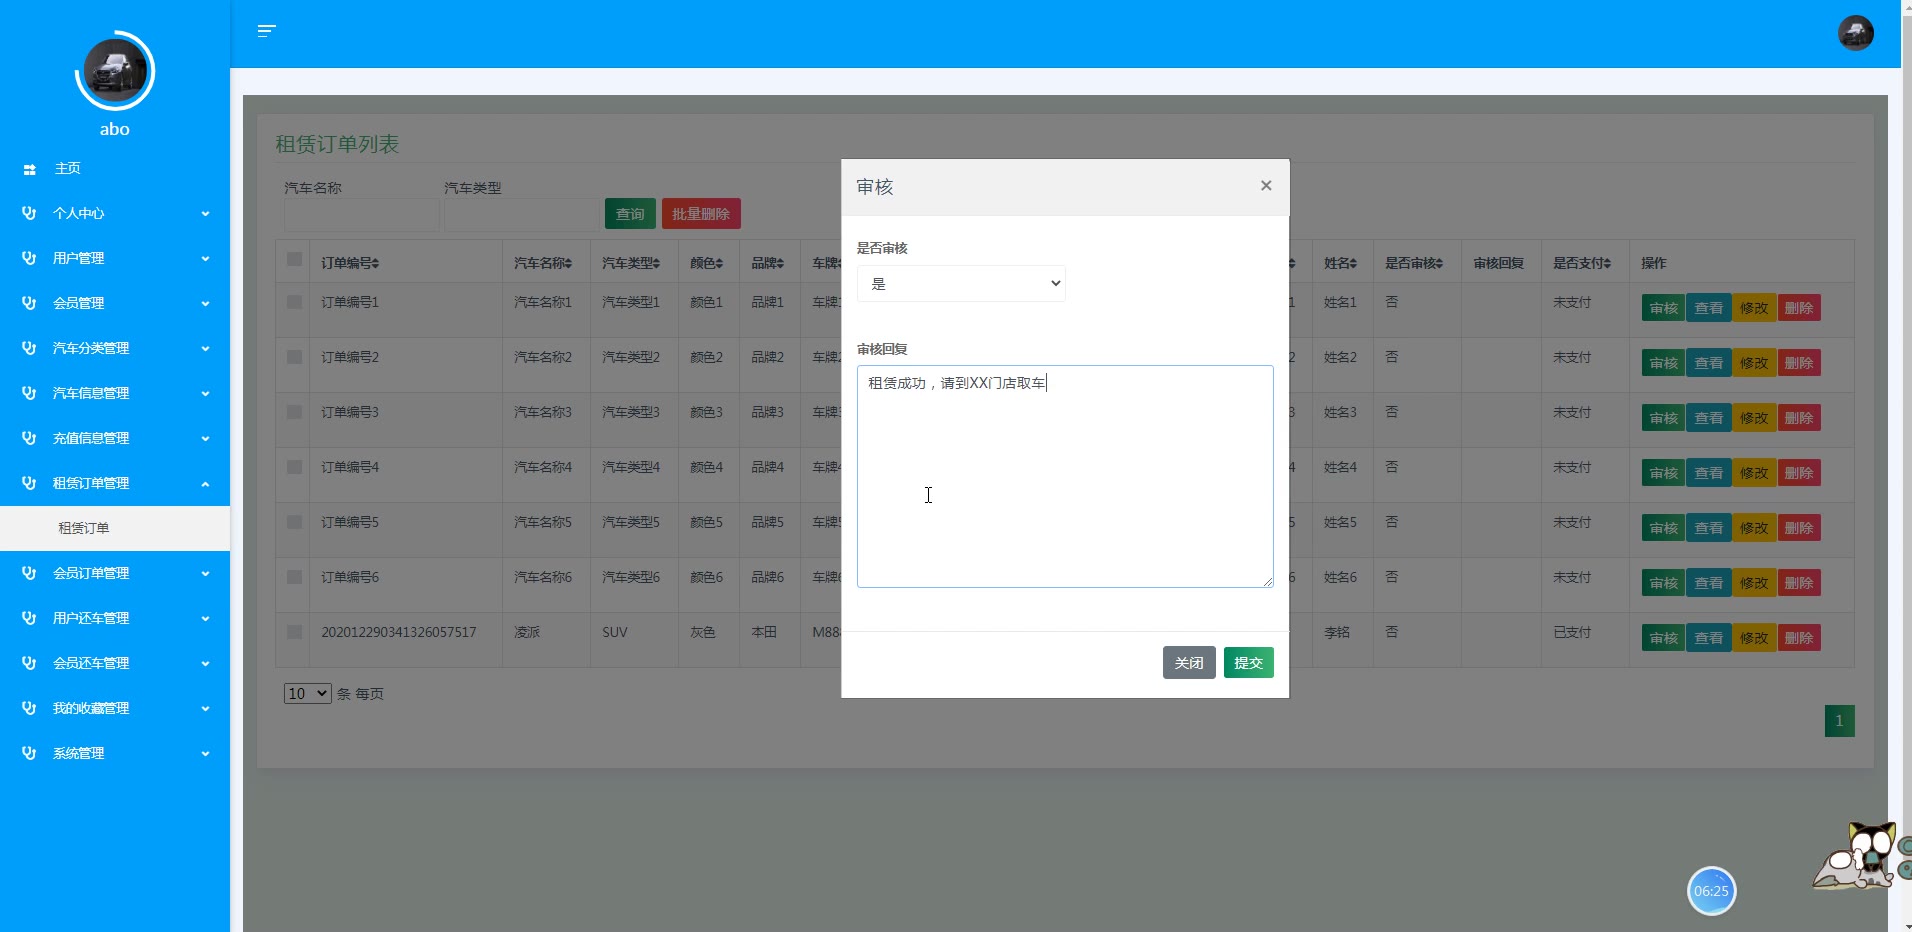Open the 主页 menu item
This screenshot has height=932, width=1912.
[x=115, y=169]
